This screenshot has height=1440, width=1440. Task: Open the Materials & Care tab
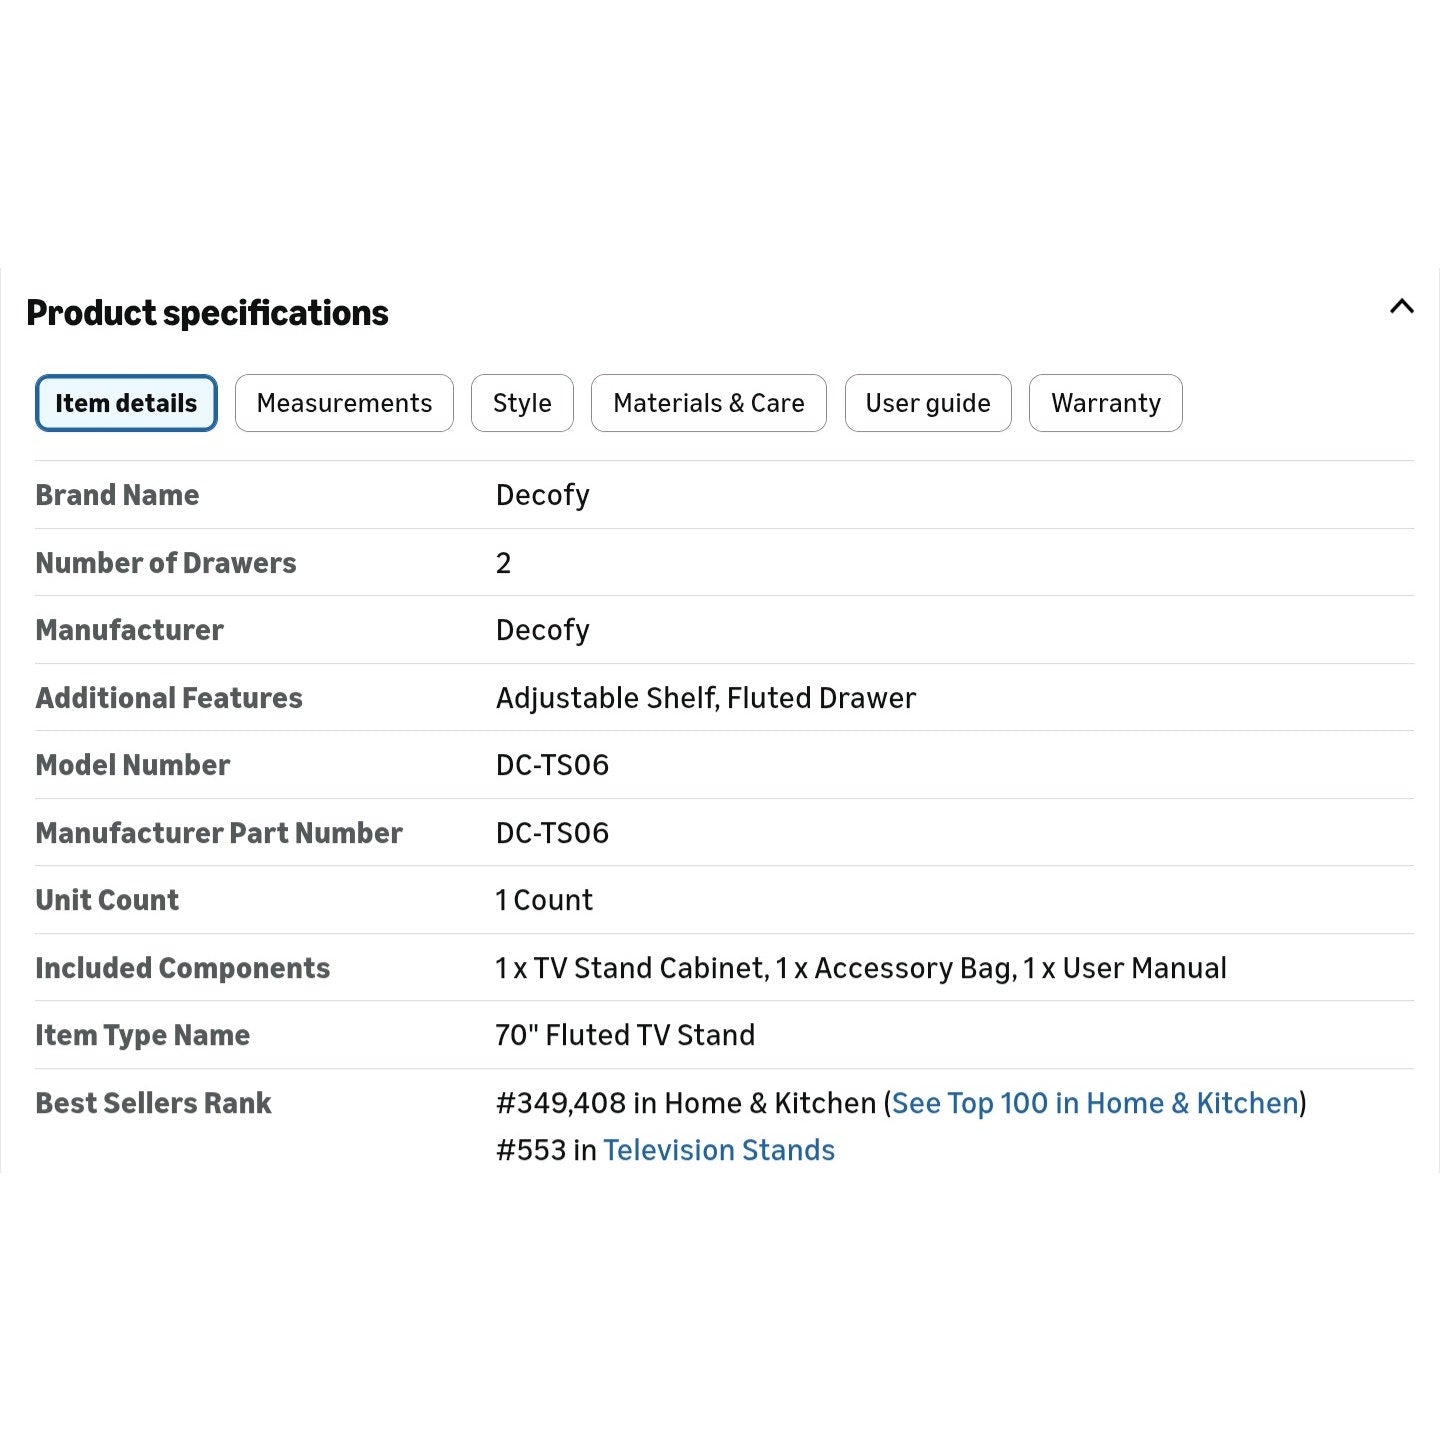(x=709, y=403)
